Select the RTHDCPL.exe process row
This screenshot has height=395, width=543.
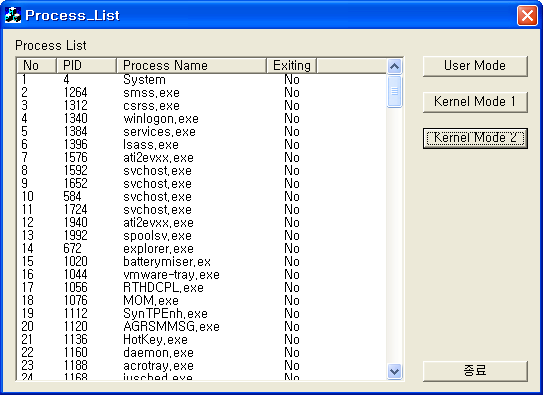click(202, 287)
